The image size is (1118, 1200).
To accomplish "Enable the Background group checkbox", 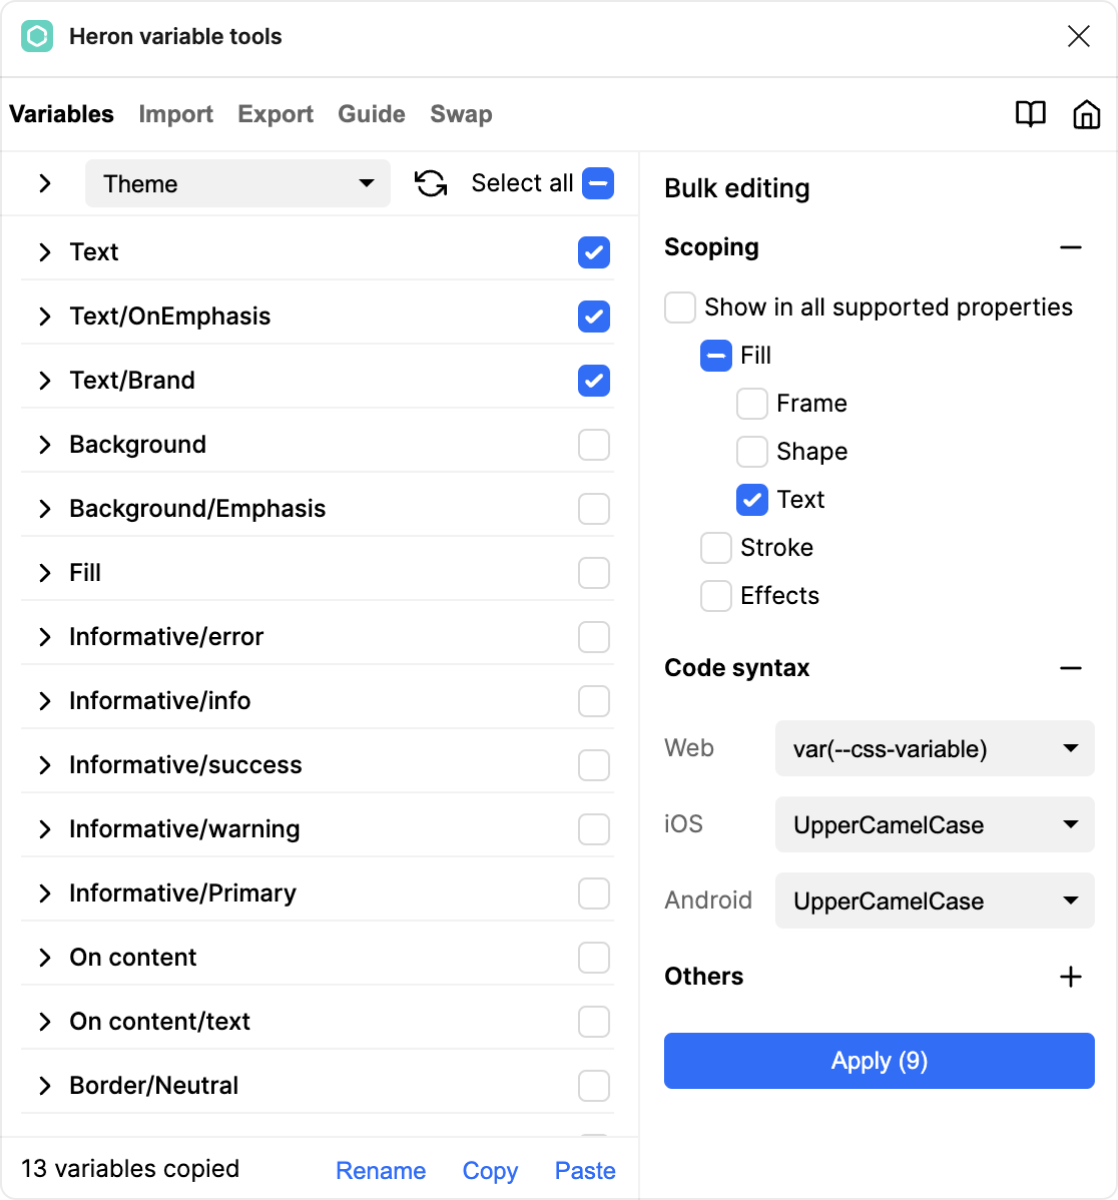I will coord(594,445).
